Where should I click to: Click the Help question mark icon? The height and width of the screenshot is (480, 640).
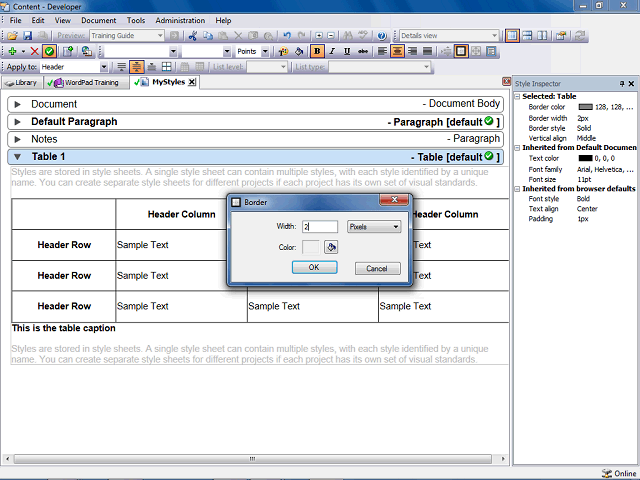[x=382, y=36]
